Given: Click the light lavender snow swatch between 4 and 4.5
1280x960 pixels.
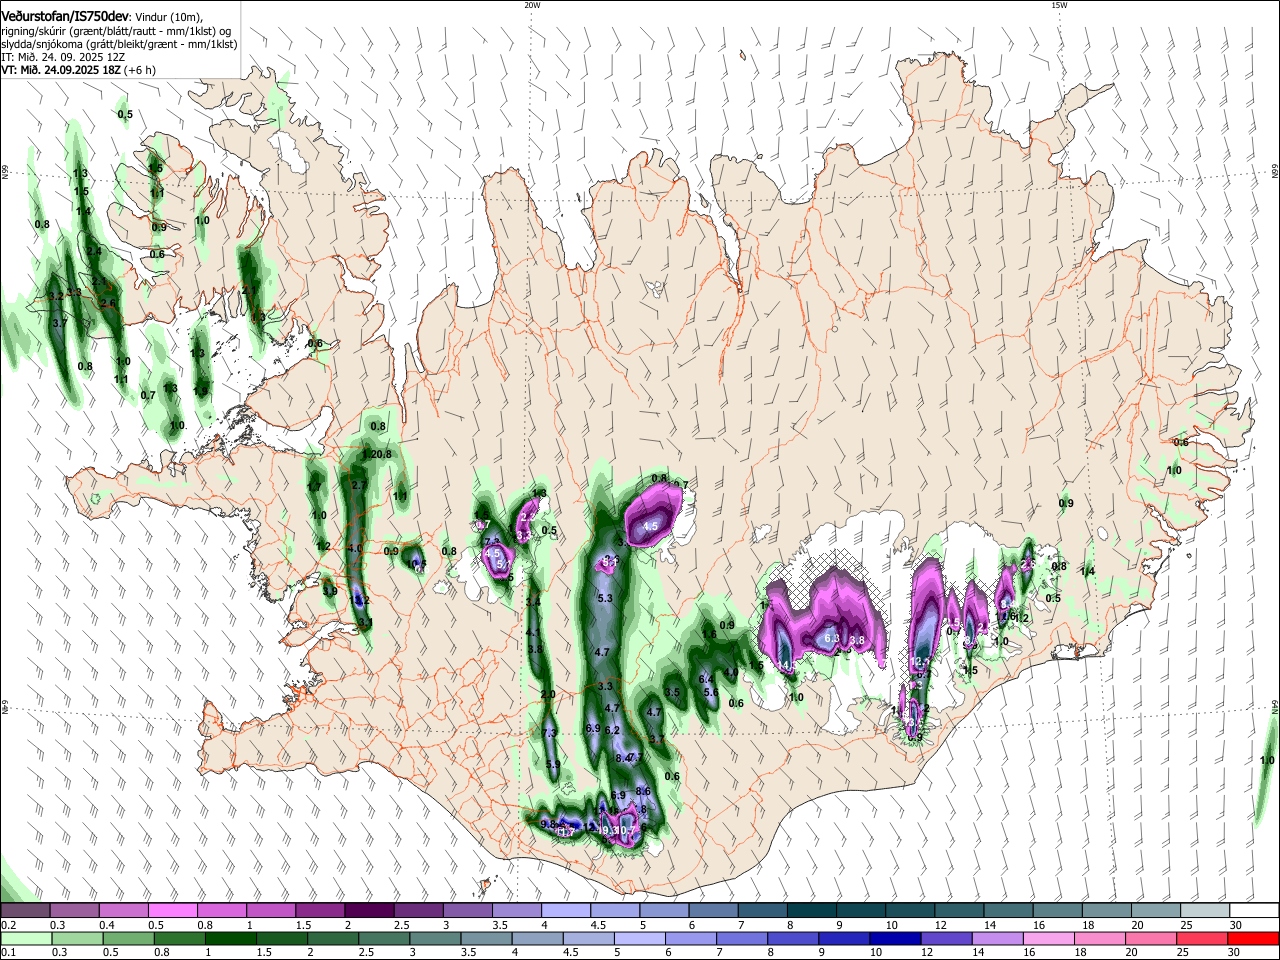Looking at the screenshot, I should pyautogui.click(x=567, y=911).
